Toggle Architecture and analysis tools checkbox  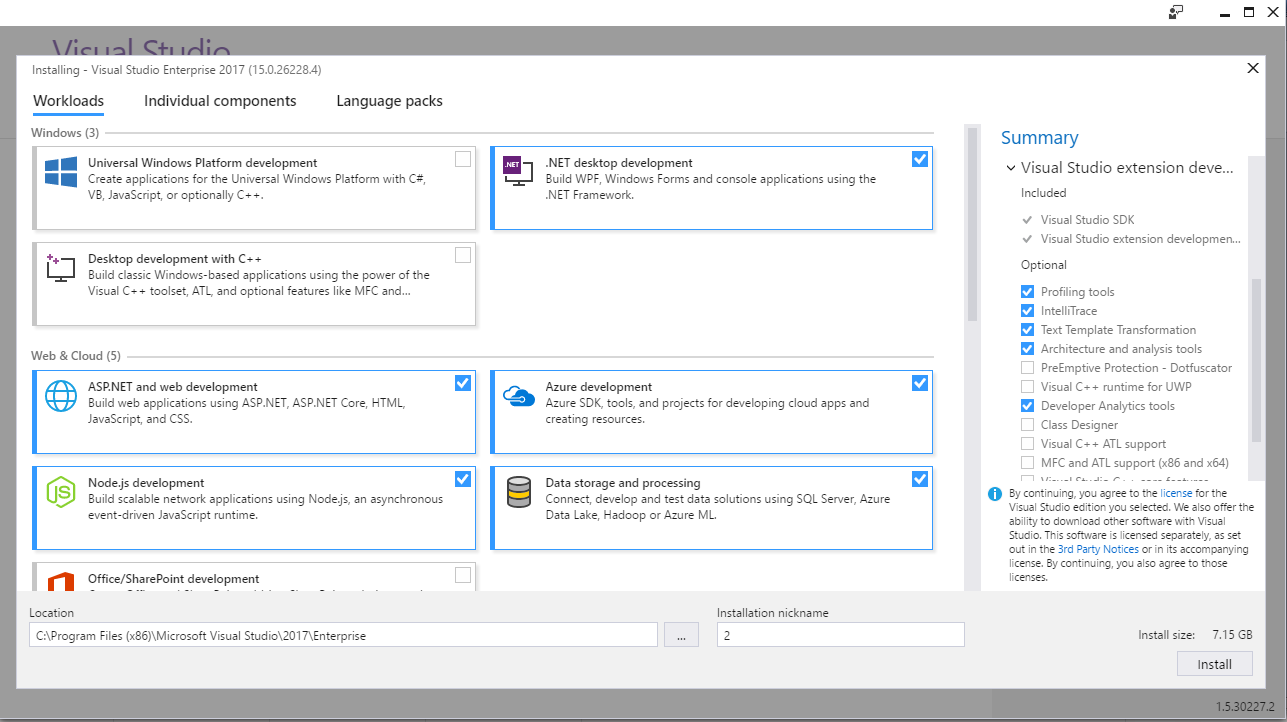tap(1027, 349)
